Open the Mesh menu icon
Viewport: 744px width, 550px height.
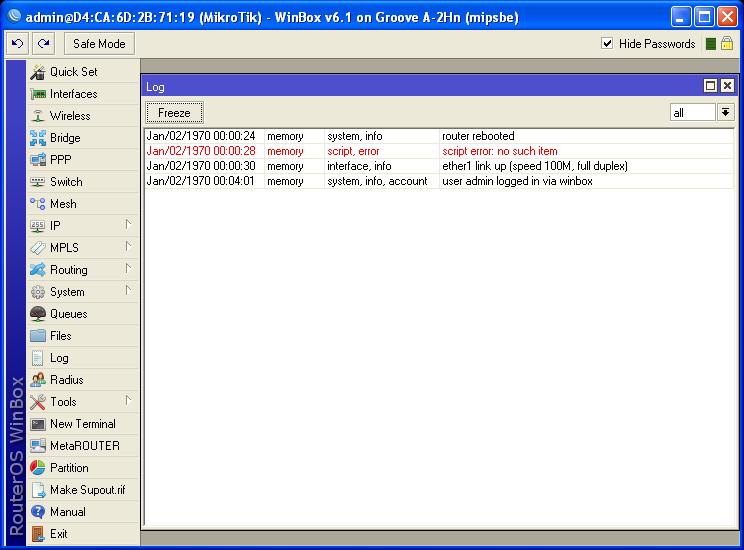click(x=38, y=204)
